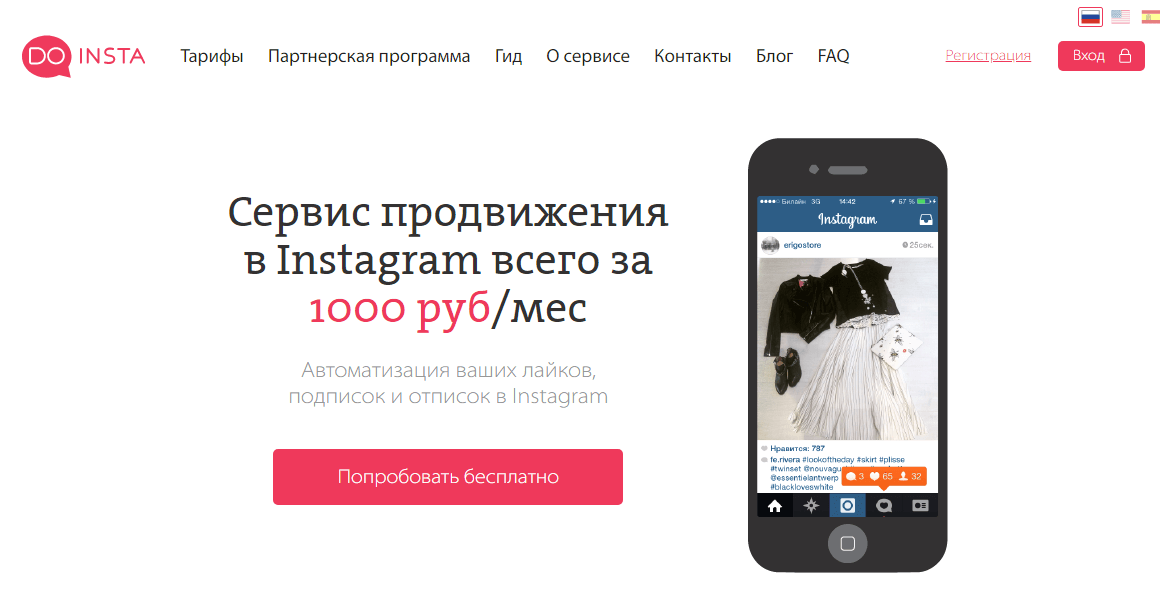Open the FAQ page
Screen dimensions: 1175x603
(833, 56)
